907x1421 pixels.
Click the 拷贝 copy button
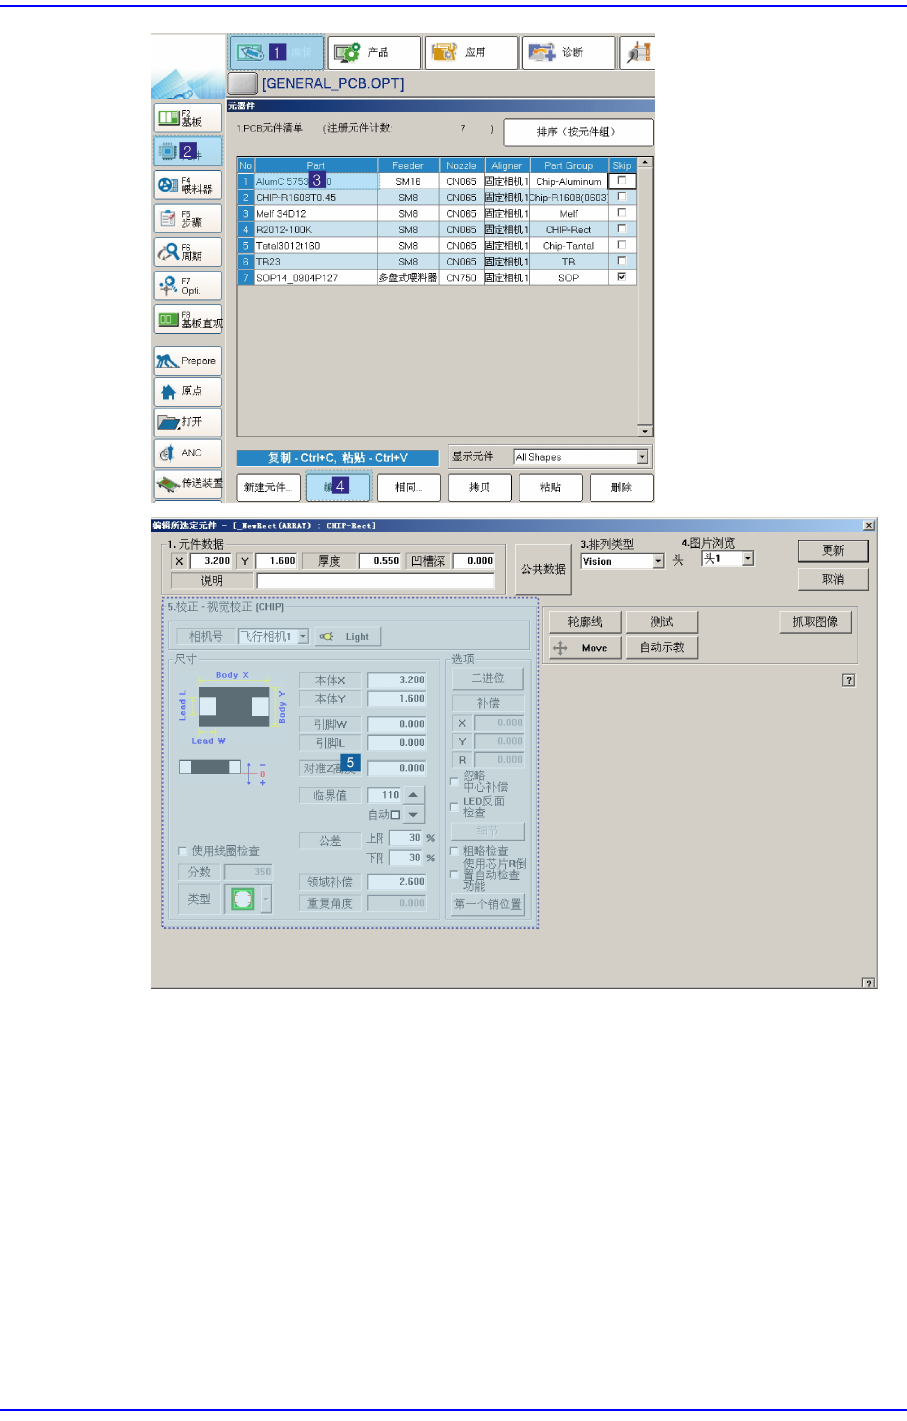(480, 487)
